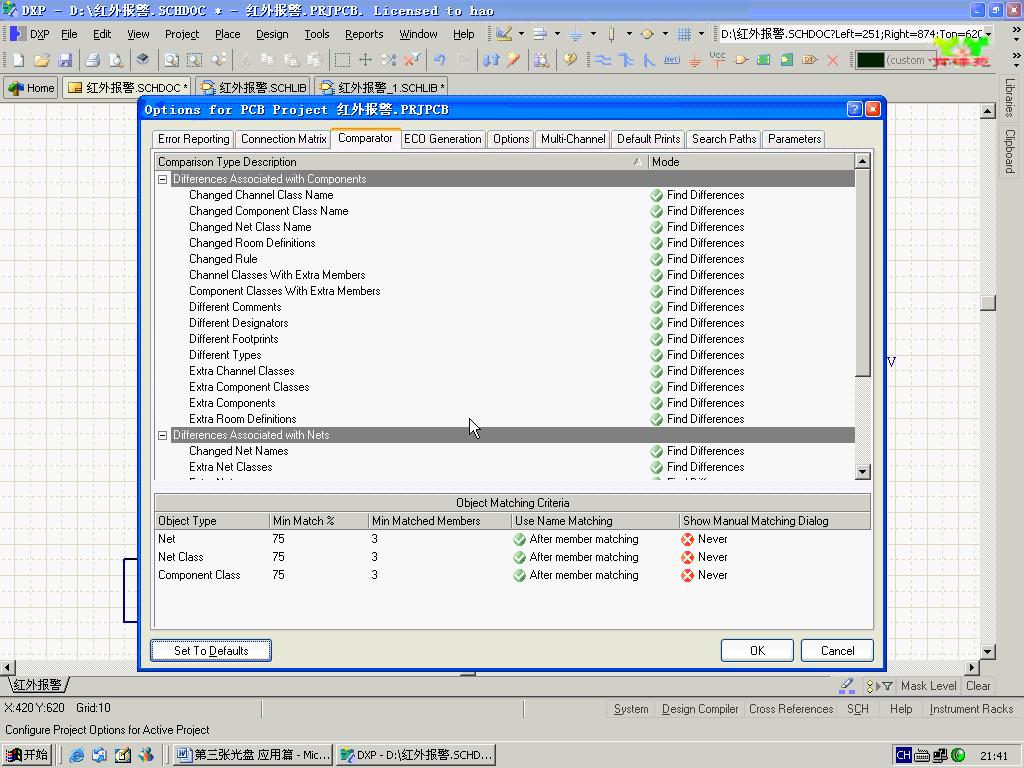Open an existing document via folder icon
1024x768 pixels.
42,60
